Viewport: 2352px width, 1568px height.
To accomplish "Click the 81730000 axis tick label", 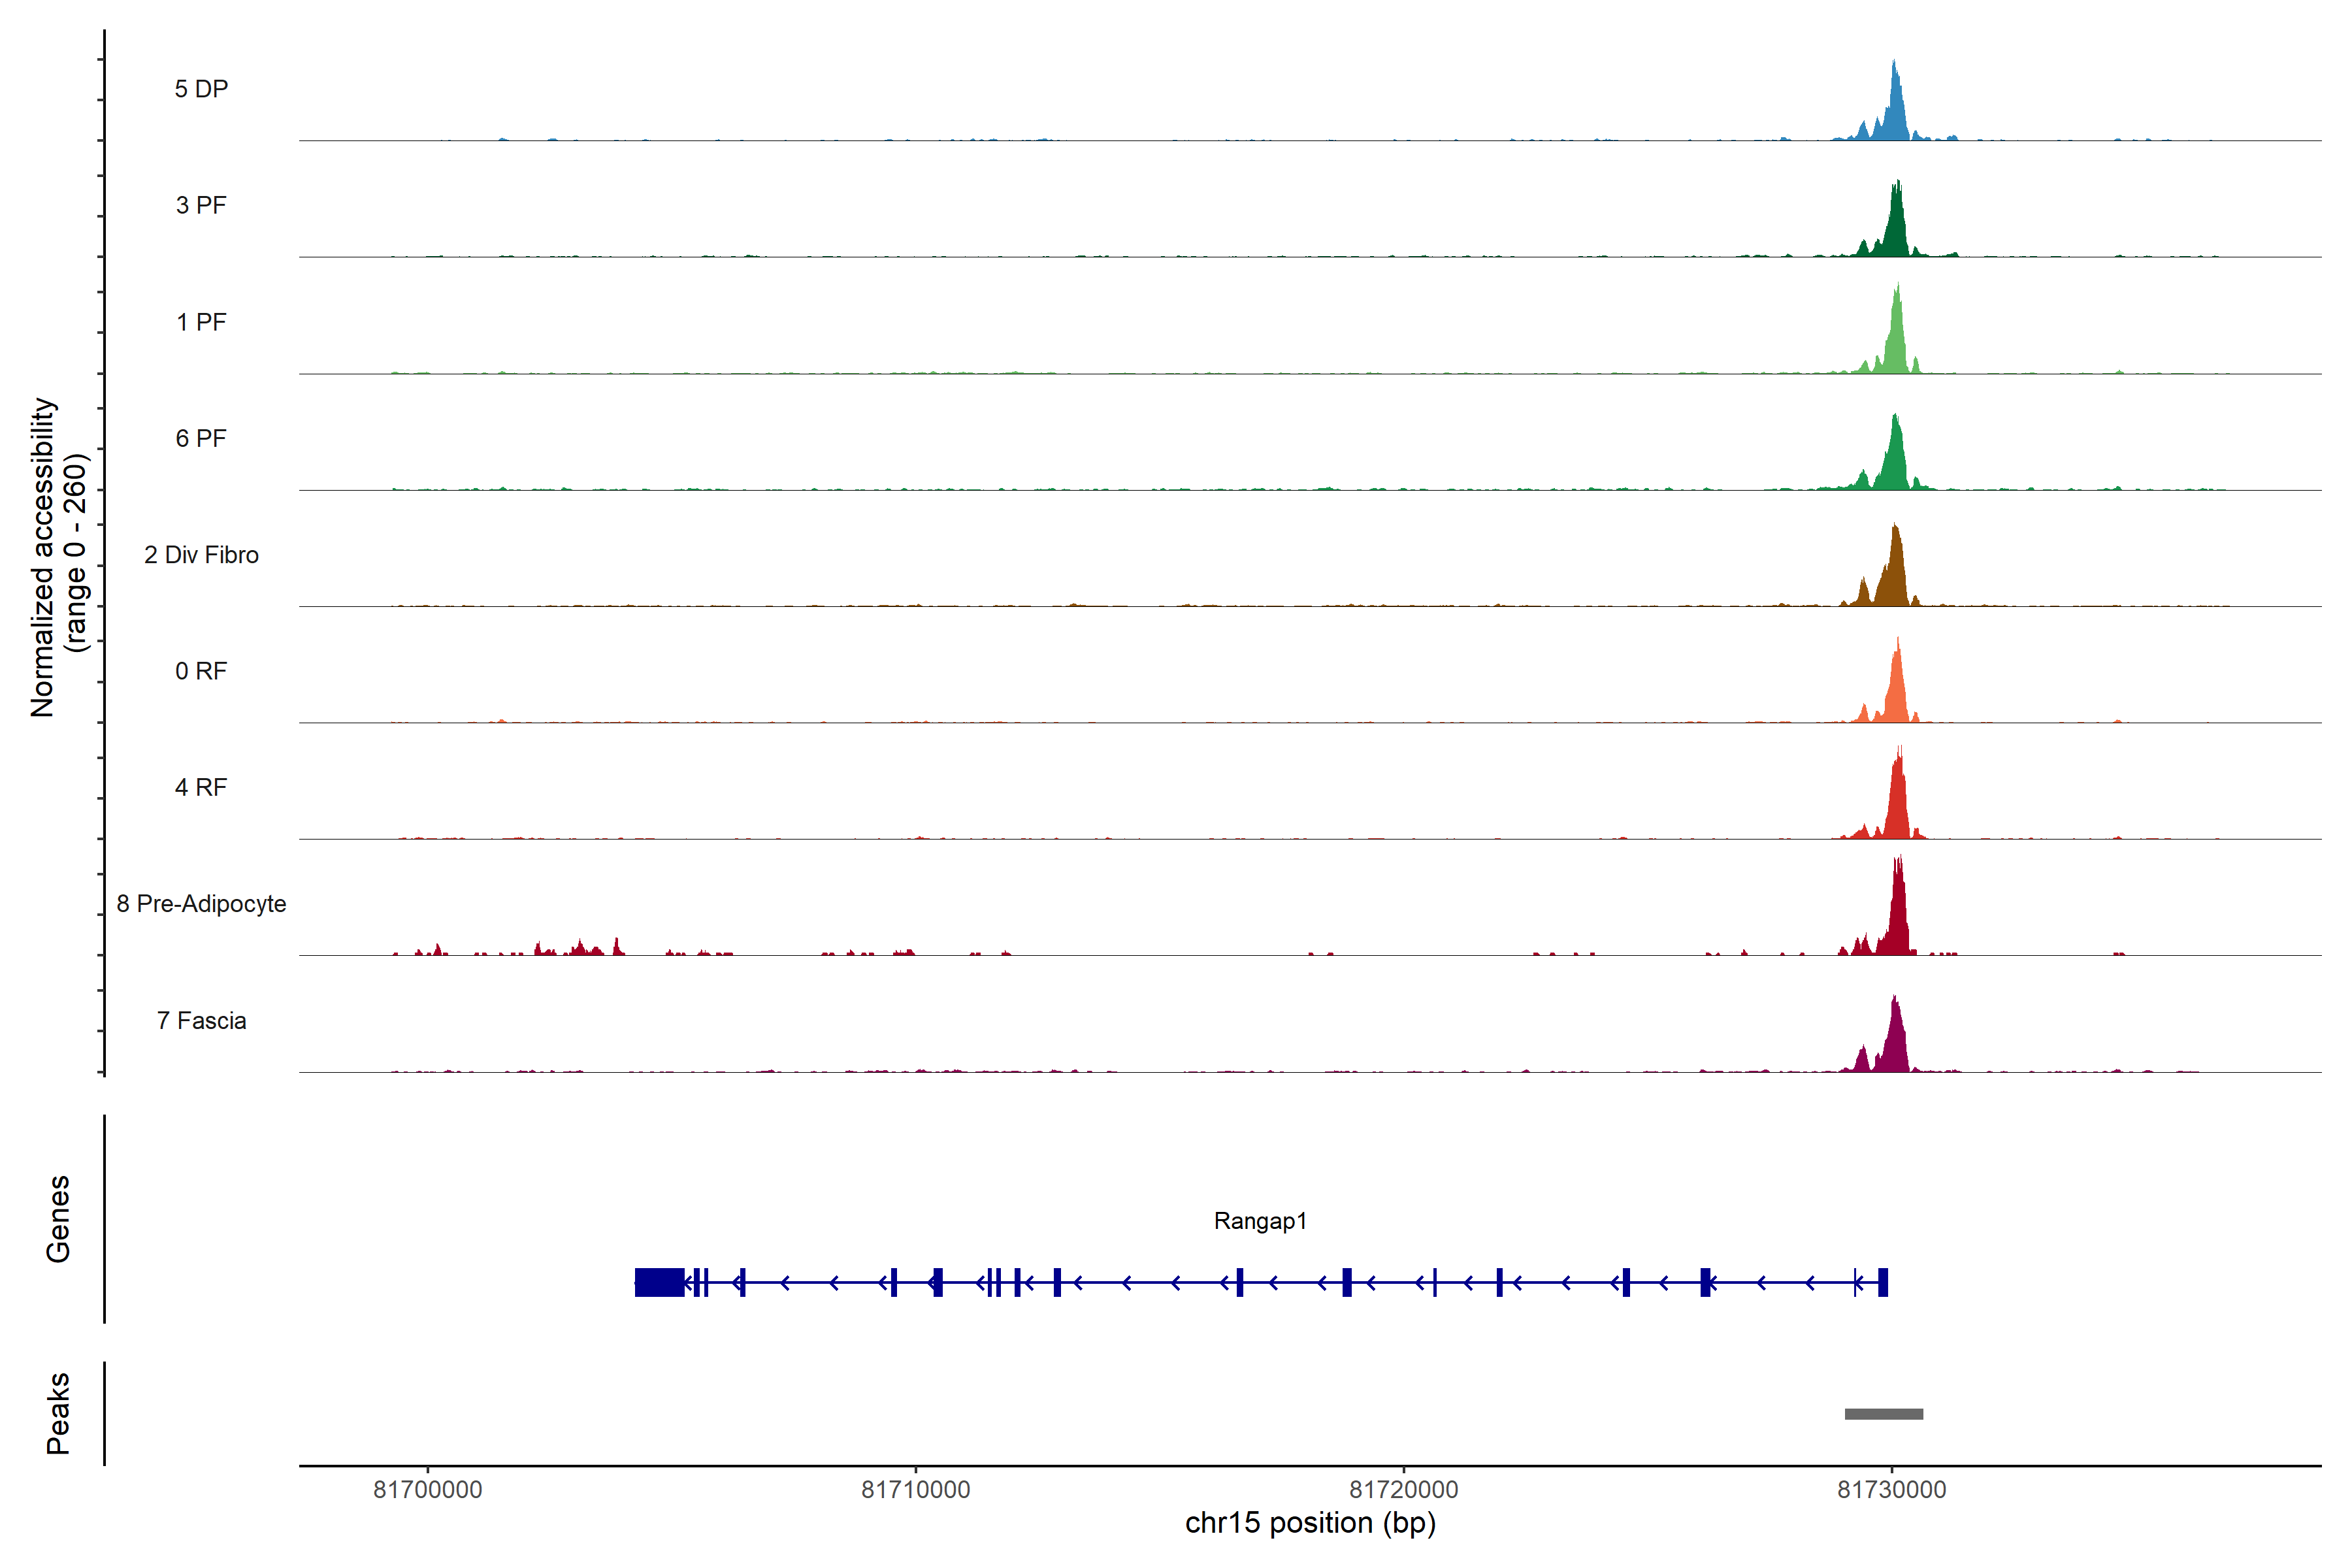I will pos(1891,1489).
